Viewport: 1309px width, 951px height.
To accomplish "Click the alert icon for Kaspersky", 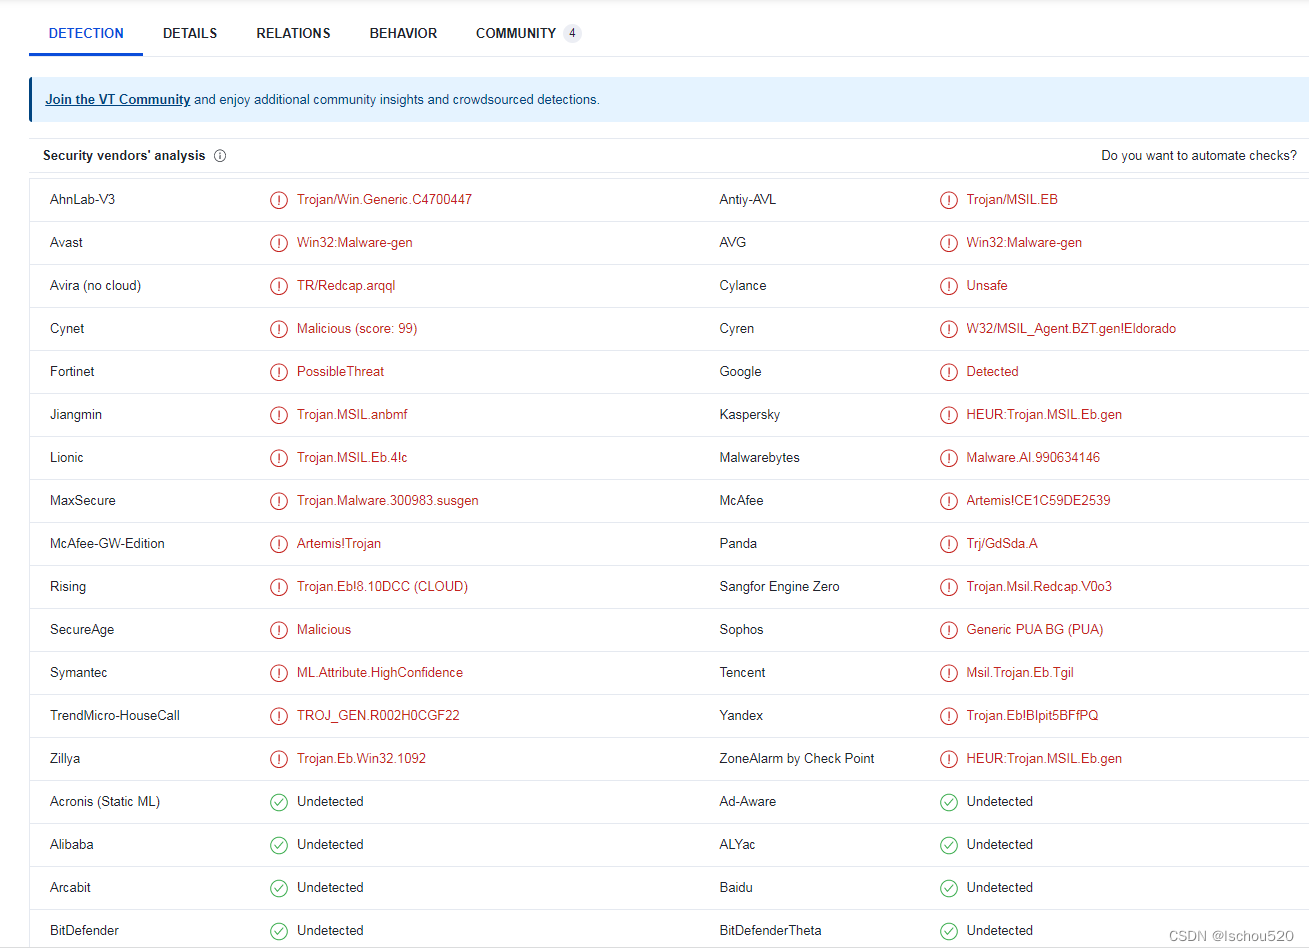I will (949, 415).
